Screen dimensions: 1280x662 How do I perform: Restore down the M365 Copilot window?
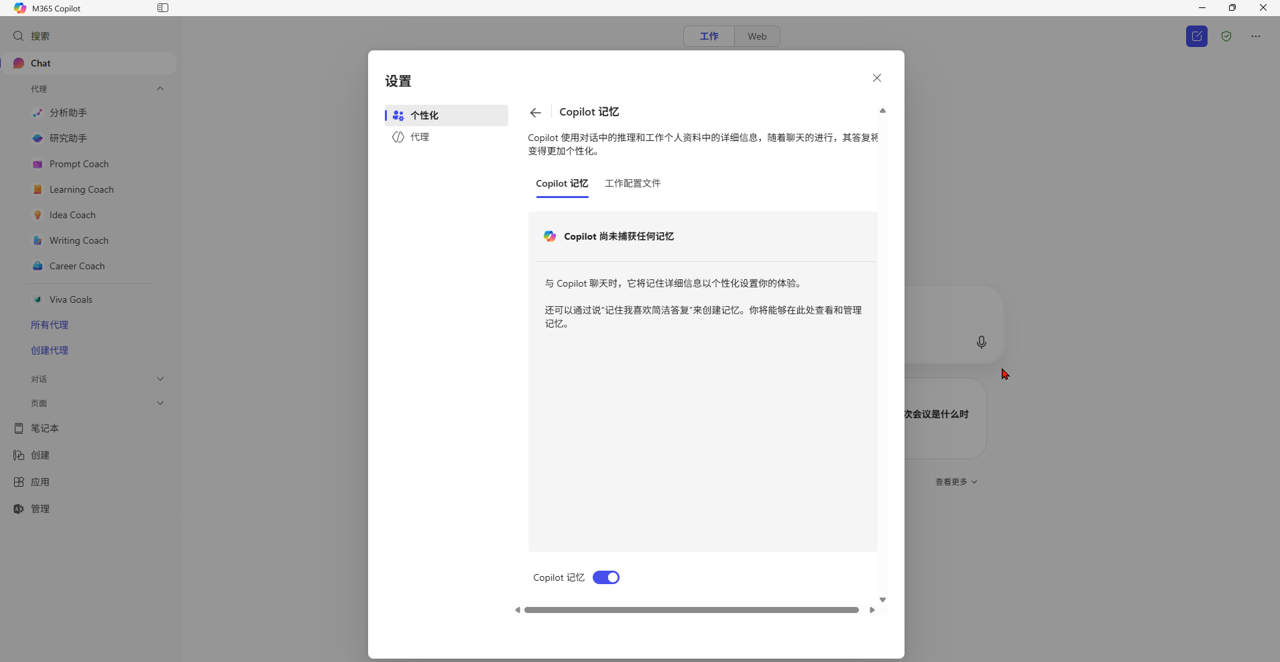point(1232,8)
